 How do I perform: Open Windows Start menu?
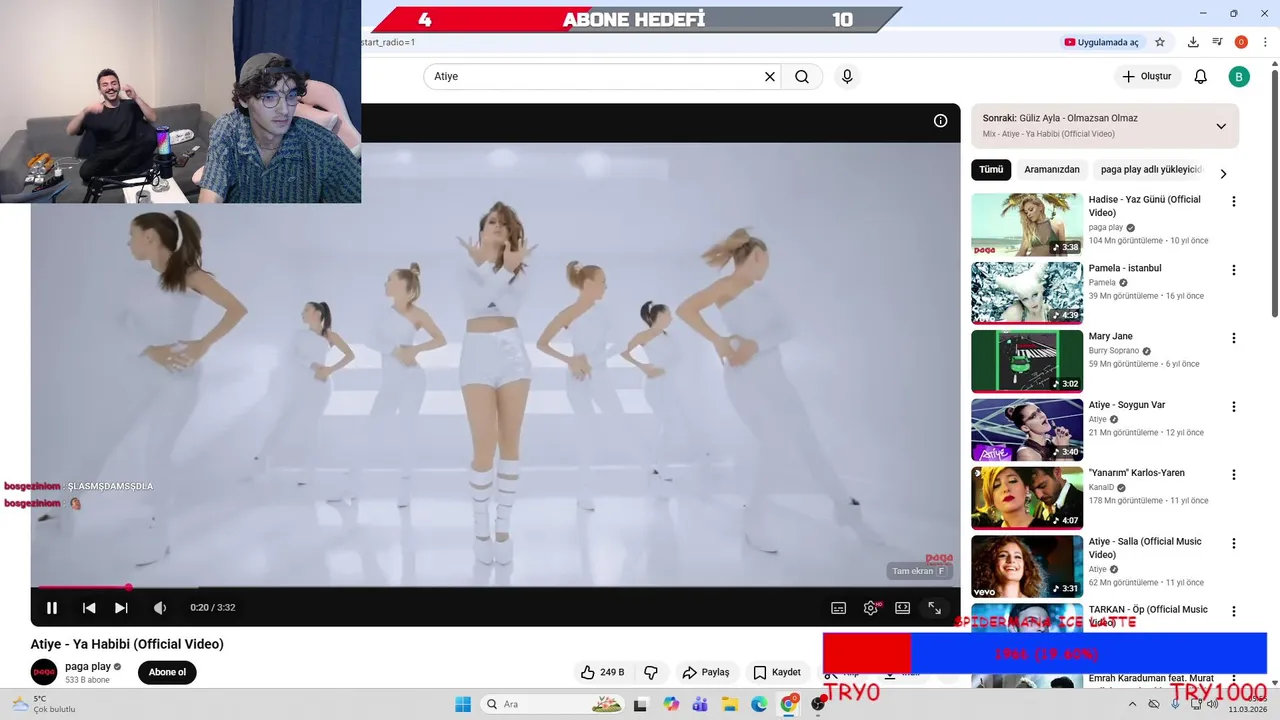coord(463,704)
